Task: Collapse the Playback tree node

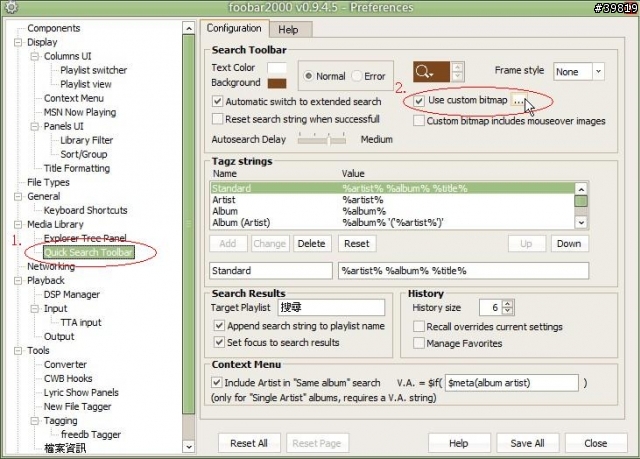Action: coord(18,280)
